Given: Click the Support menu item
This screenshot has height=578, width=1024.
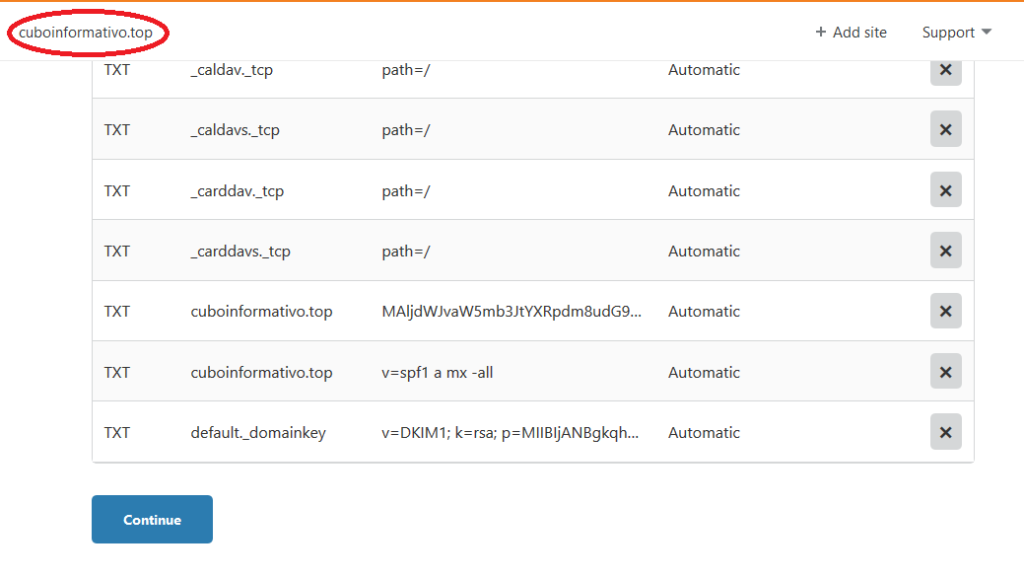Looking at the screenshot, I should click(948, 32).
